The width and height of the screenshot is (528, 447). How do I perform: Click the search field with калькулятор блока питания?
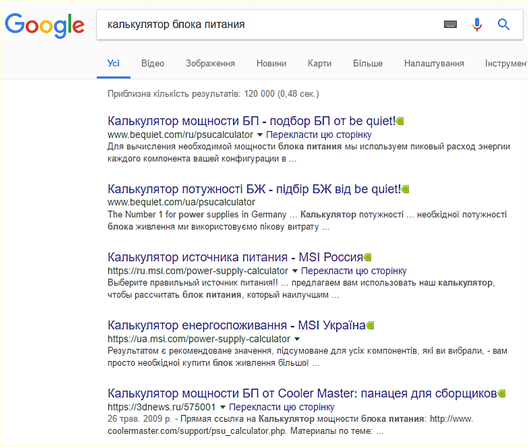pos(269,25)
